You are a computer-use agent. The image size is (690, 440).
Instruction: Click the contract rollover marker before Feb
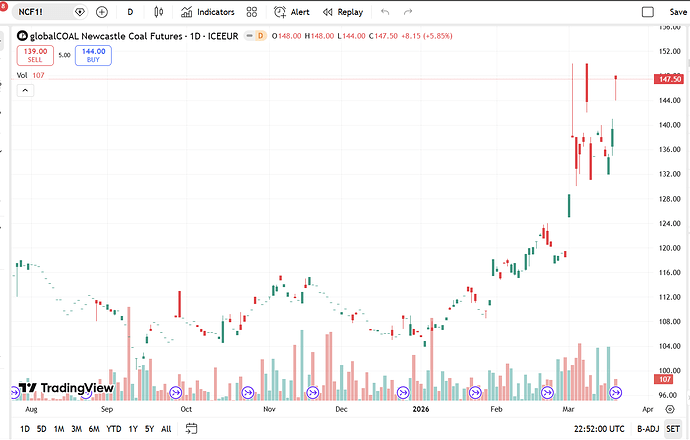(475, 392)
